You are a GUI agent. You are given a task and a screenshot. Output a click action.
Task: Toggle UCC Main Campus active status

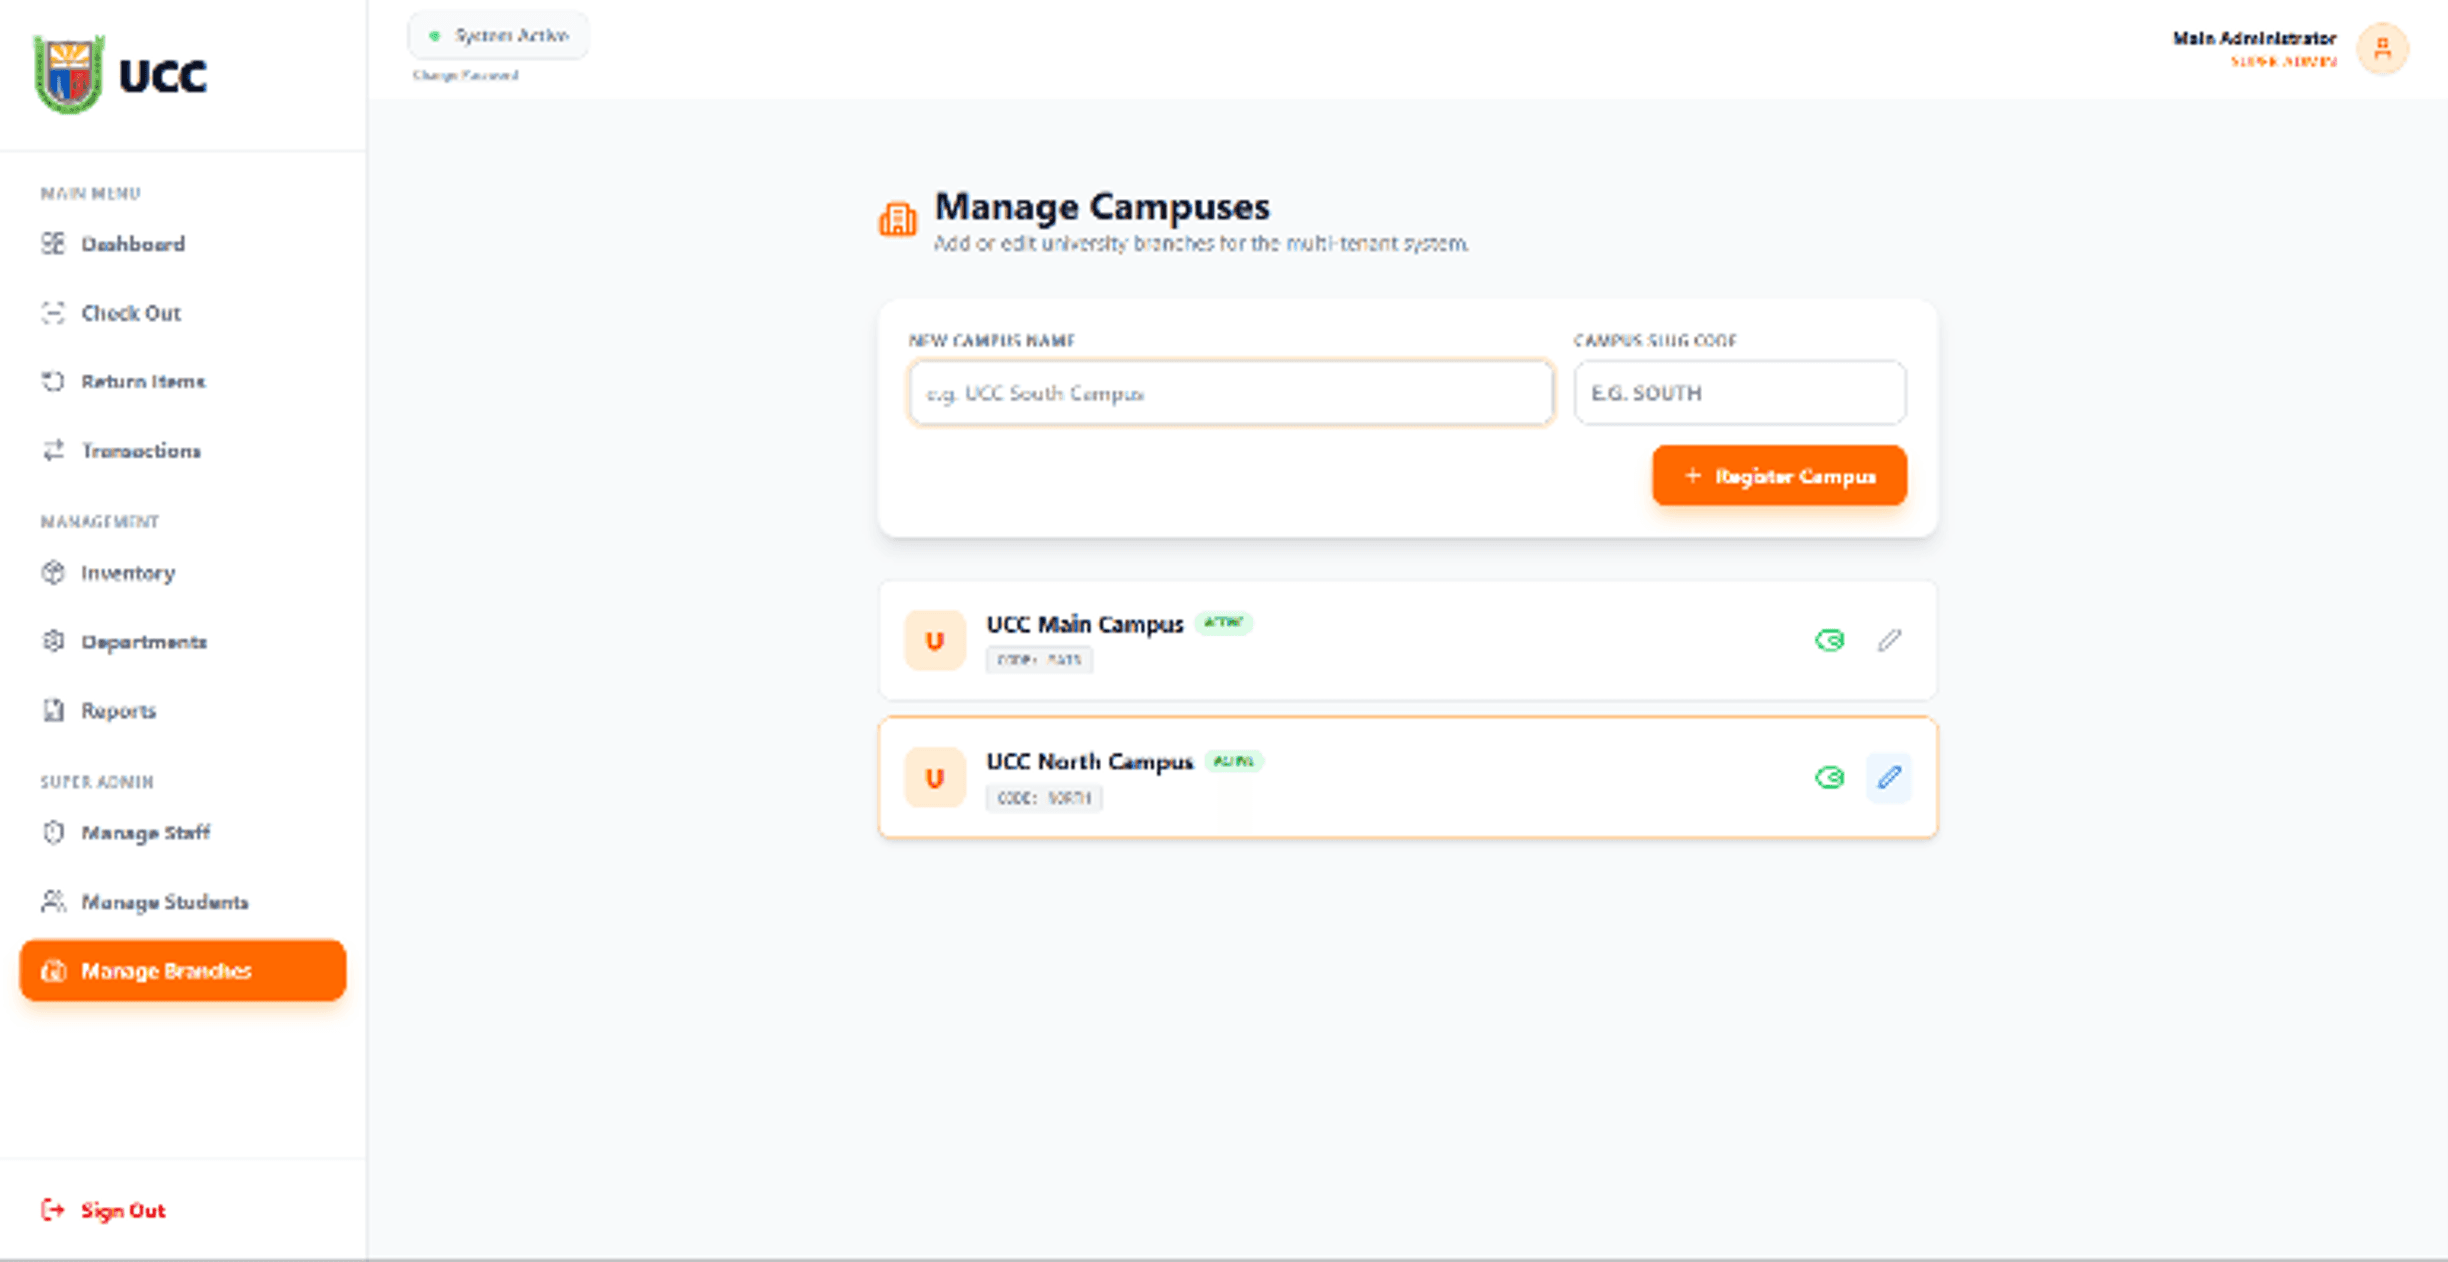point(1830,640)
